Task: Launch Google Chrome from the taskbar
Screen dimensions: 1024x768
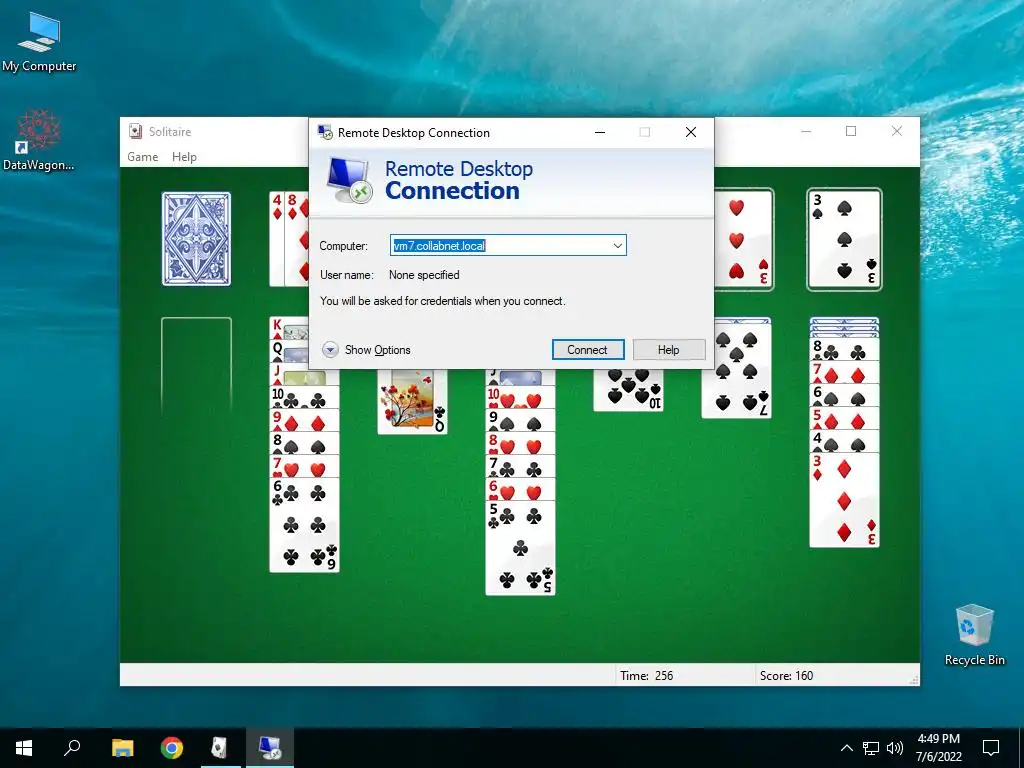Action: [x=172, y=748]
